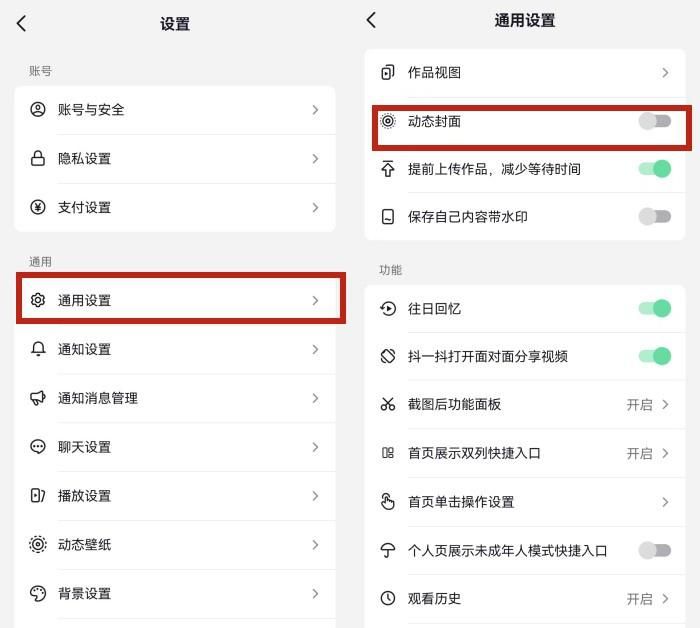Open the 通用设置 menu entry

[181, 300]
